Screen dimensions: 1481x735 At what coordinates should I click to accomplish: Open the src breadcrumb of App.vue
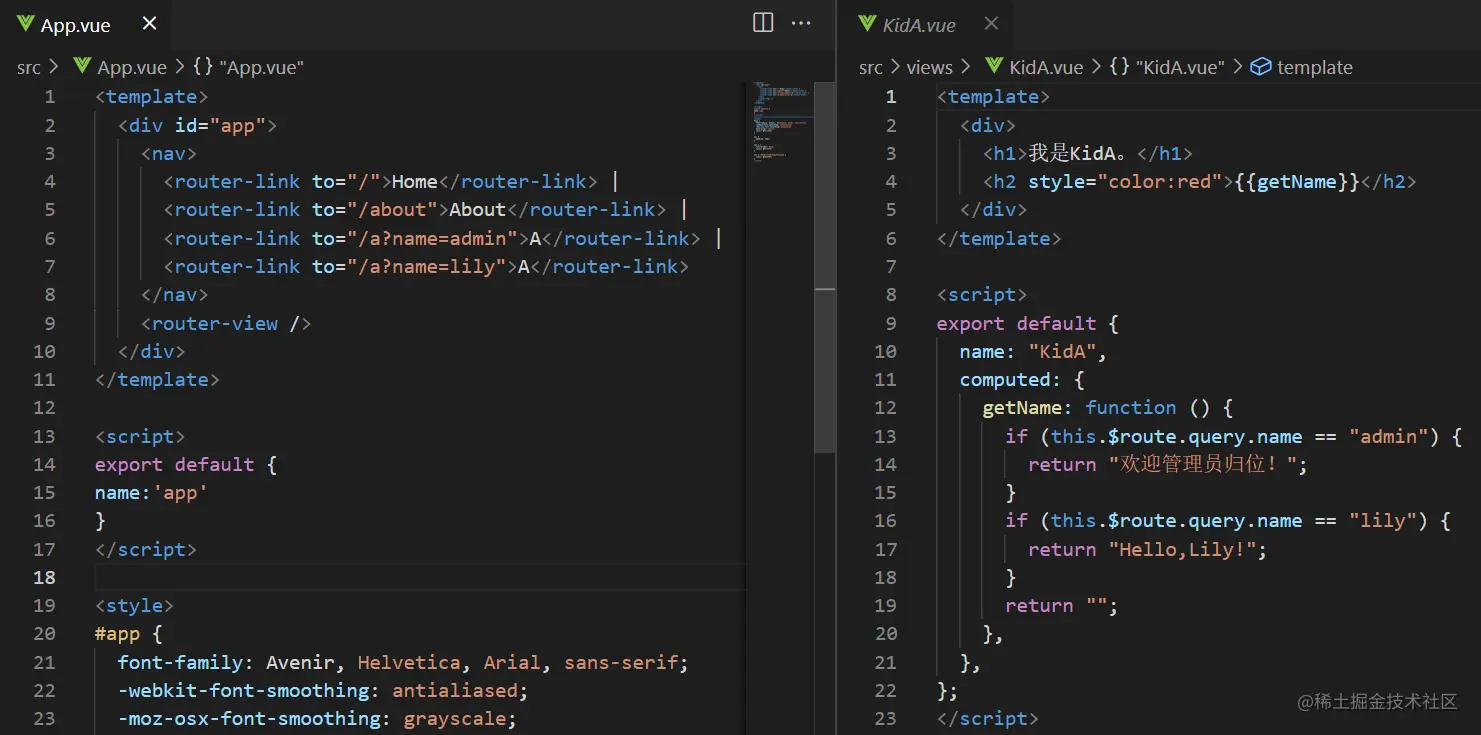point(29,67)
